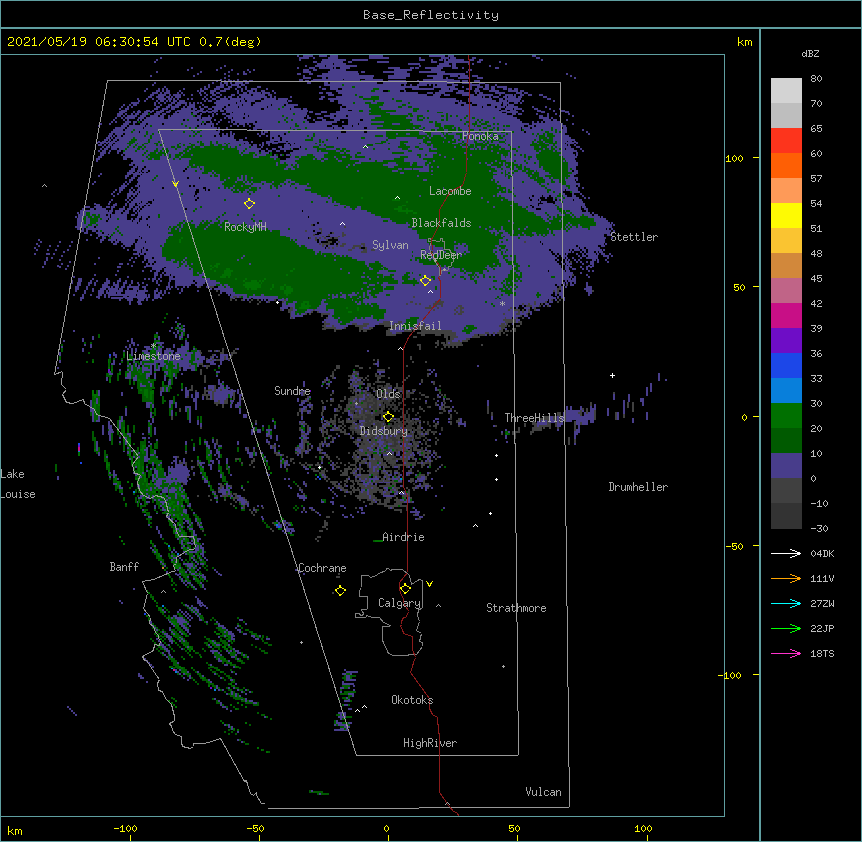Click the -30 value on dBZ scale

click(819, 529)
